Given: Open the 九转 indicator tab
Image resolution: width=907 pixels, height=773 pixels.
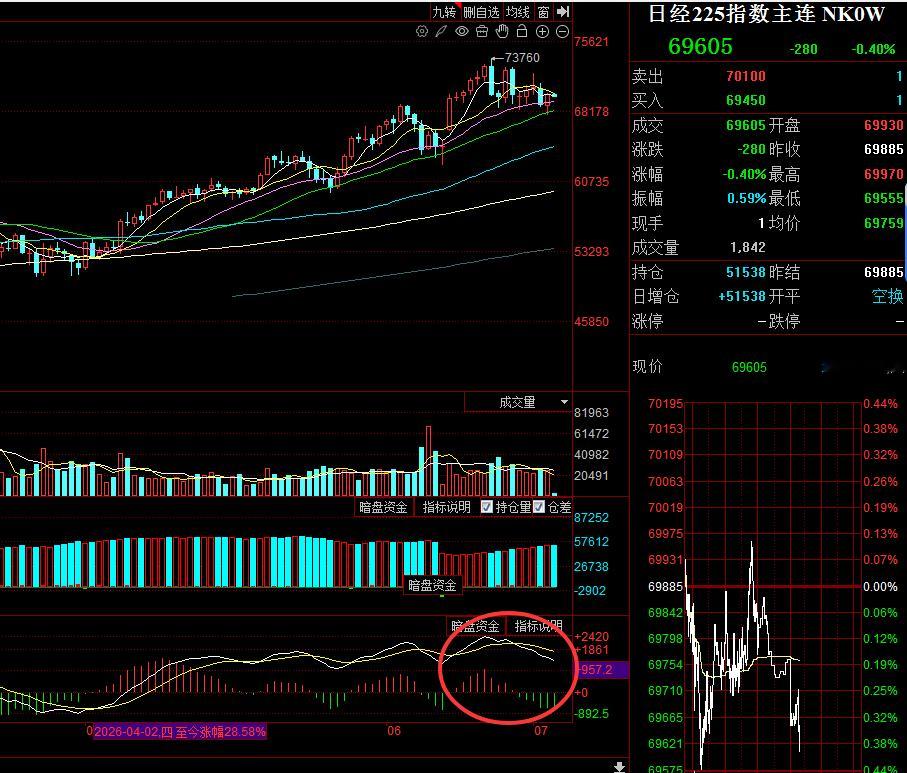Looking at the screenshot, I should pyautogui.click(x=444, y=12).
